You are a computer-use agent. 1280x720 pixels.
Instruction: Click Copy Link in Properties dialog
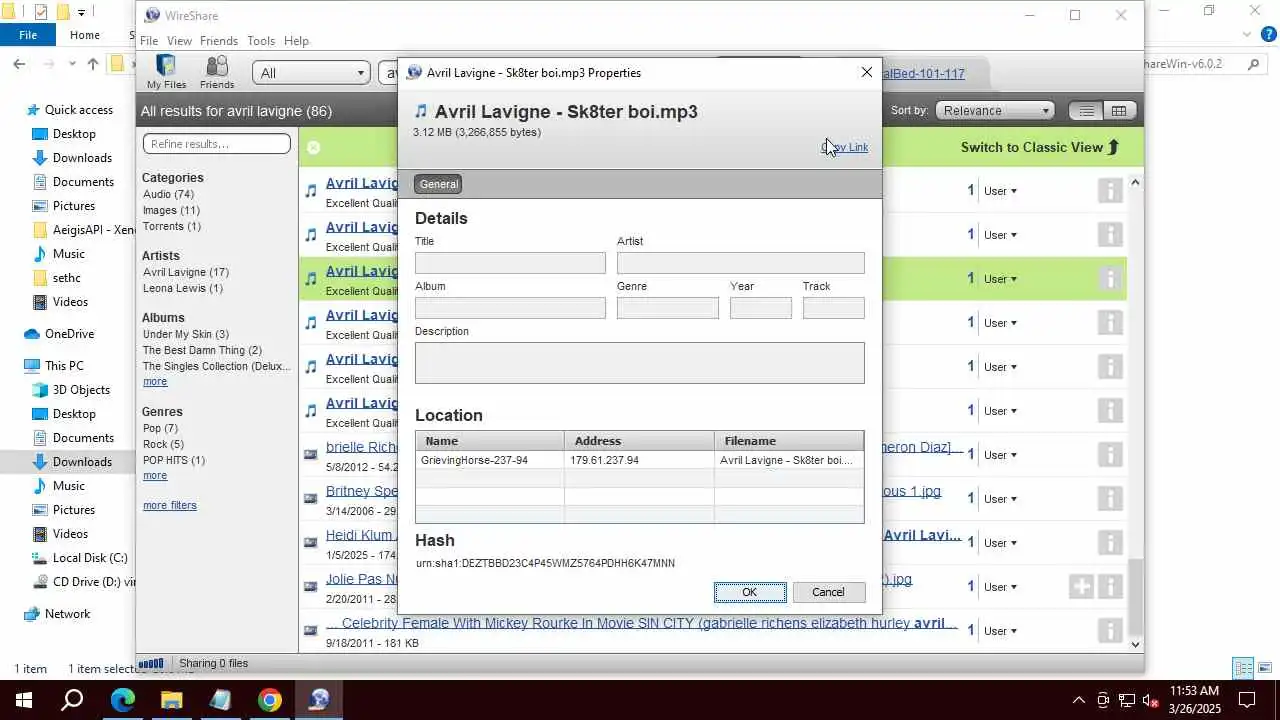click(x=844, y=147)
